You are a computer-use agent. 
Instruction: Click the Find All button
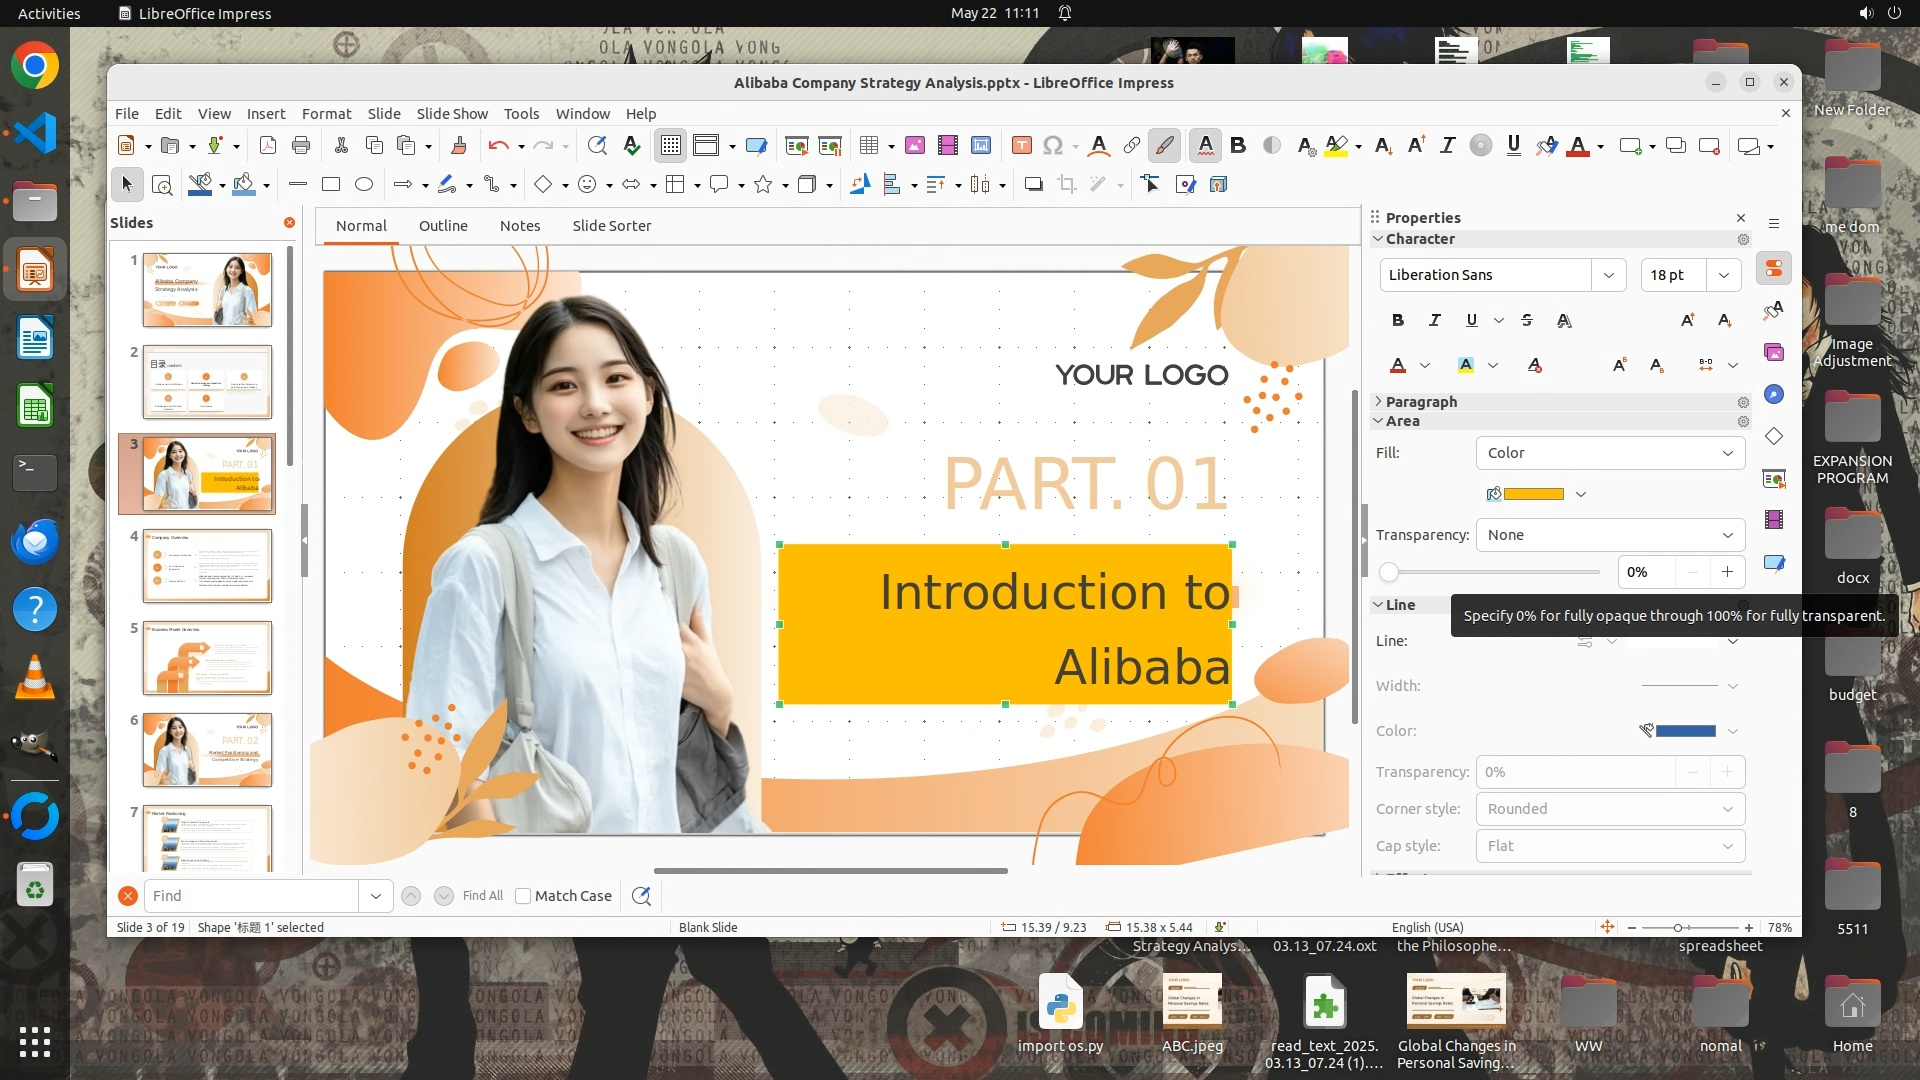483,896
